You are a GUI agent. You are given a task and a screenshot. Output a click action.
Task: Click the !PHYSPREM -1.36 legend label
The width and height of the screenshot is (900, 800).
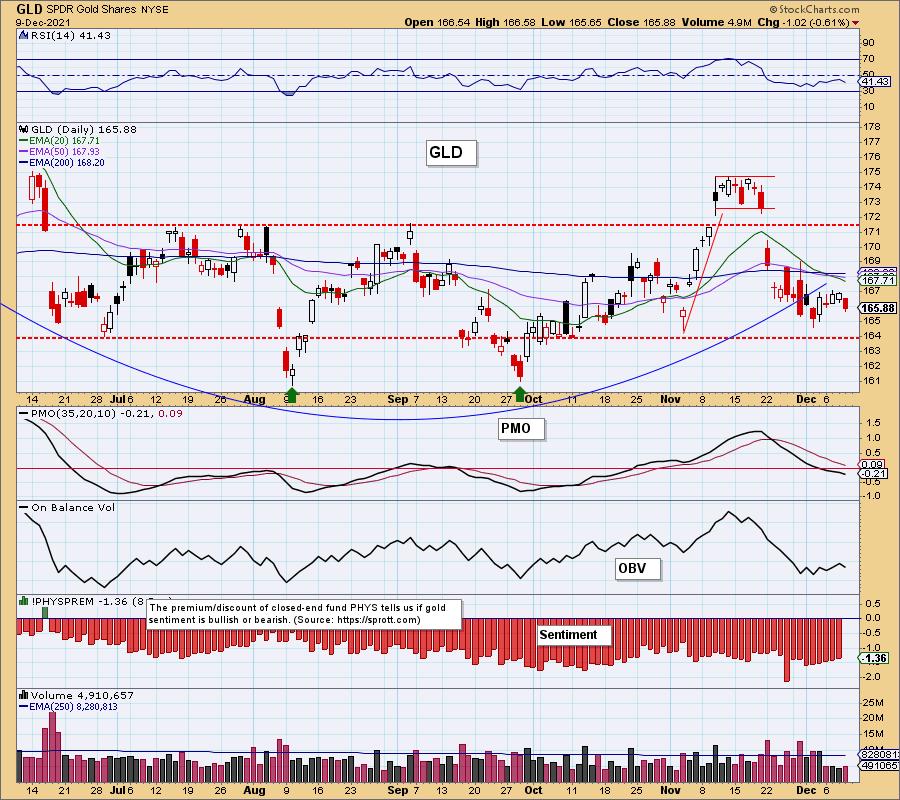pos(80,601)
